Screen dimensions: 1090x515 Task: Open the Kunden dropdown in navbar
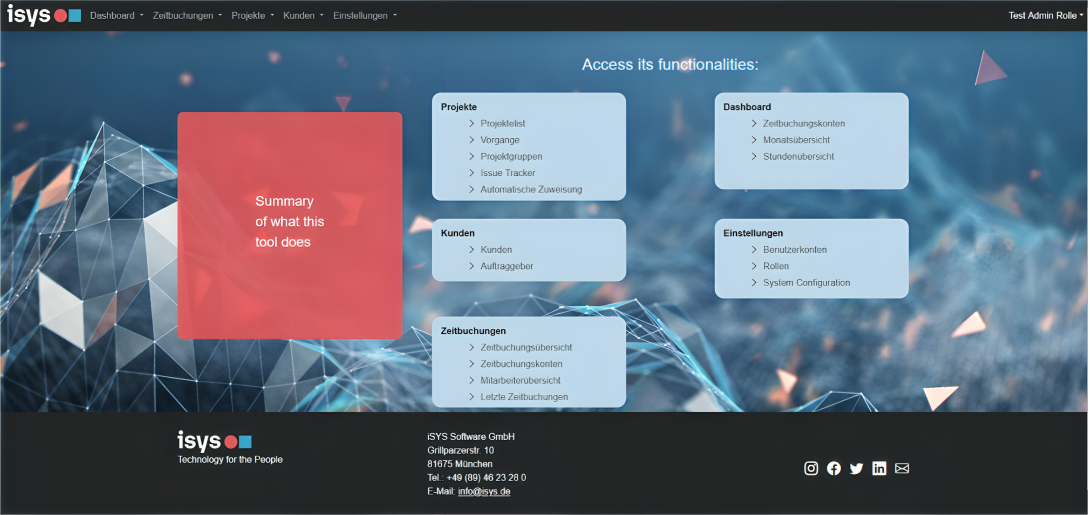coord(304,15)
